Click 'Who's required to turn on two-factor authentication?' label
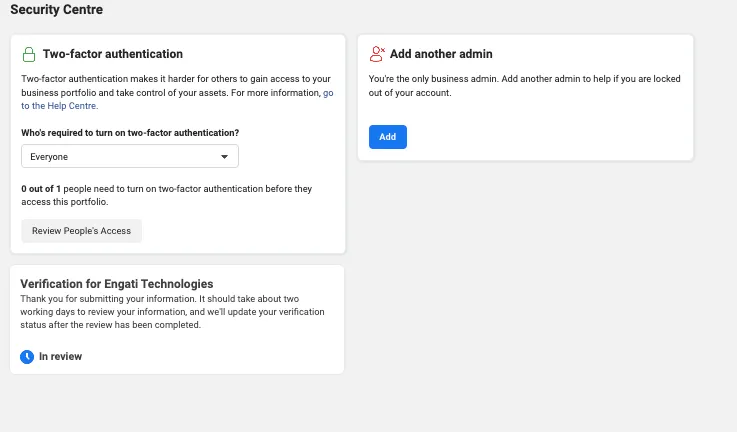The height and width of the screenshot is (432, 737). [x=130, y=133]
